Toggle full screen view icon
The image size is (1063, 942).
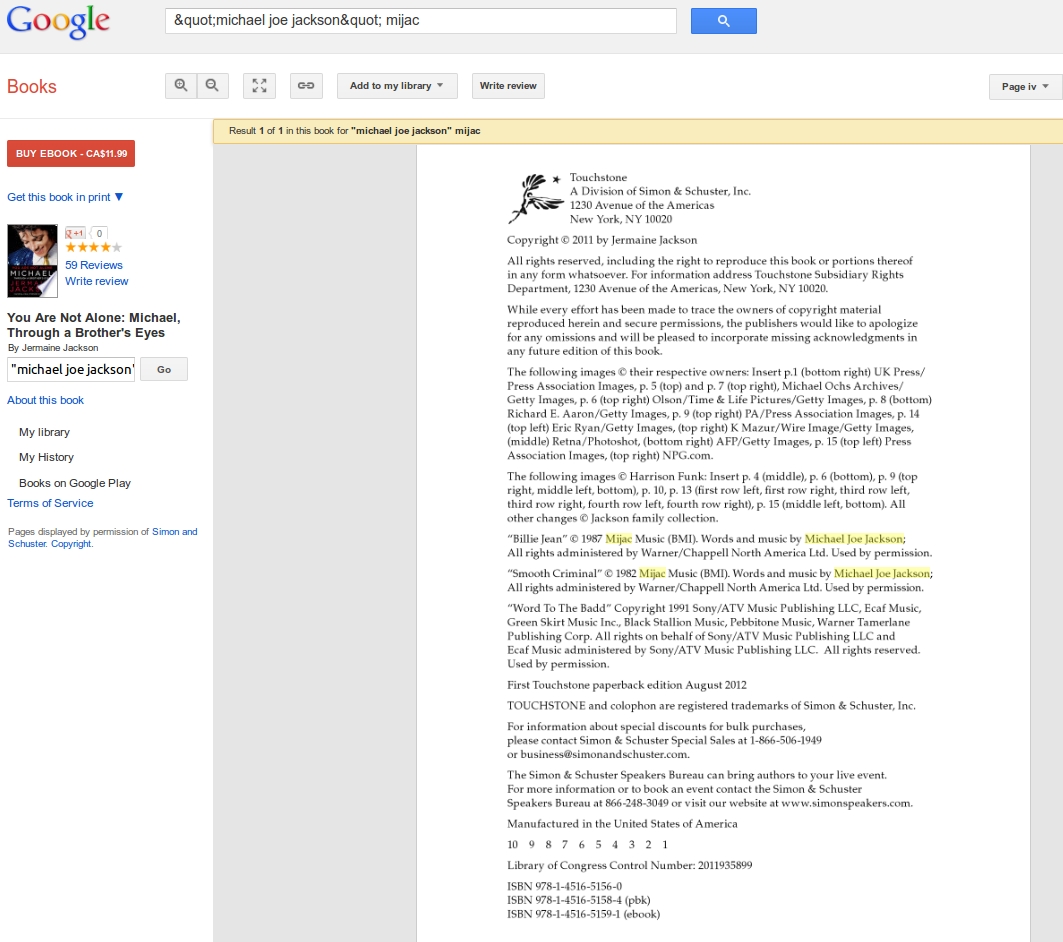259,85
